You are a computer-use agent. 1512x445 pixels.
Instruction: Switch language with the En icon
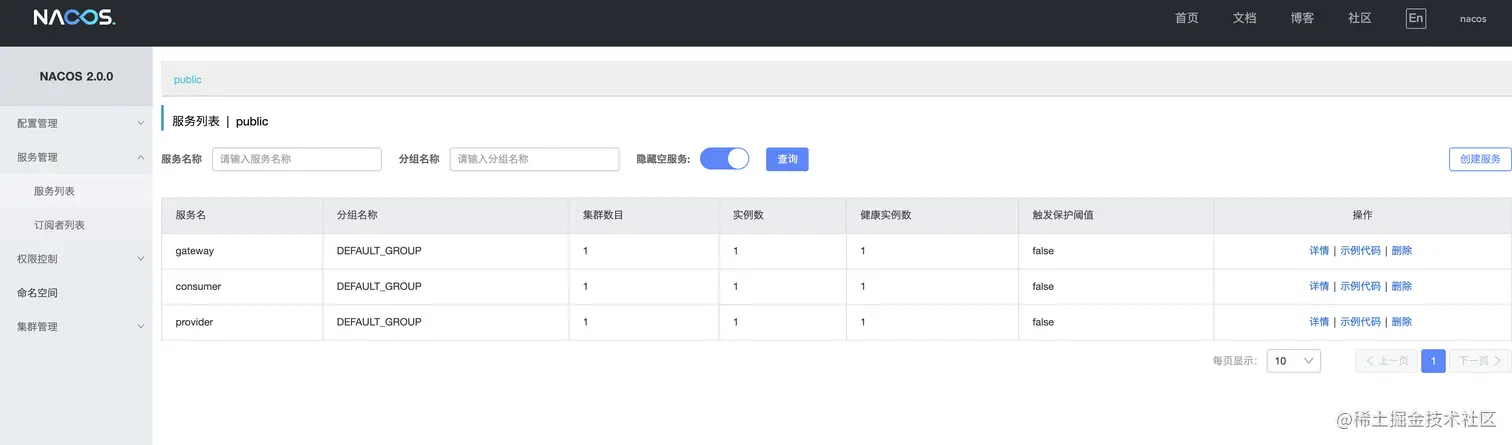tap(1415, 18)
